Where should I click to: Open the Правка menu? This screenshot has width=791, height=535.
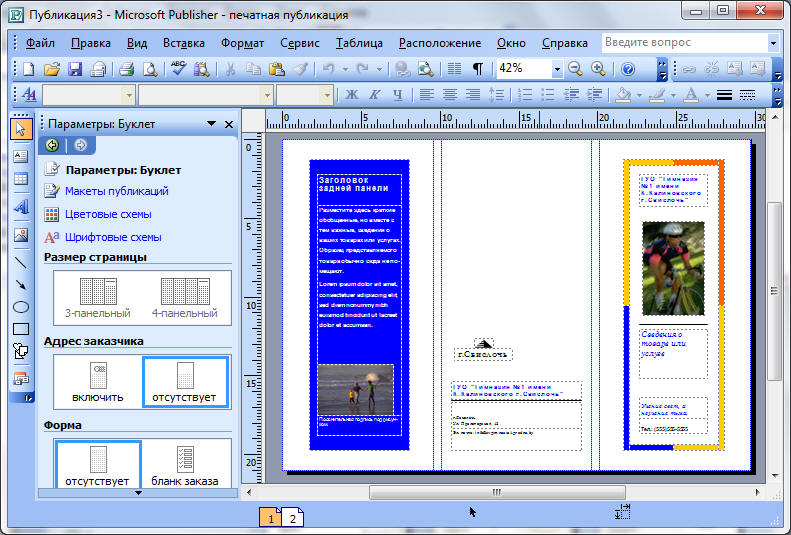point(91,43)
